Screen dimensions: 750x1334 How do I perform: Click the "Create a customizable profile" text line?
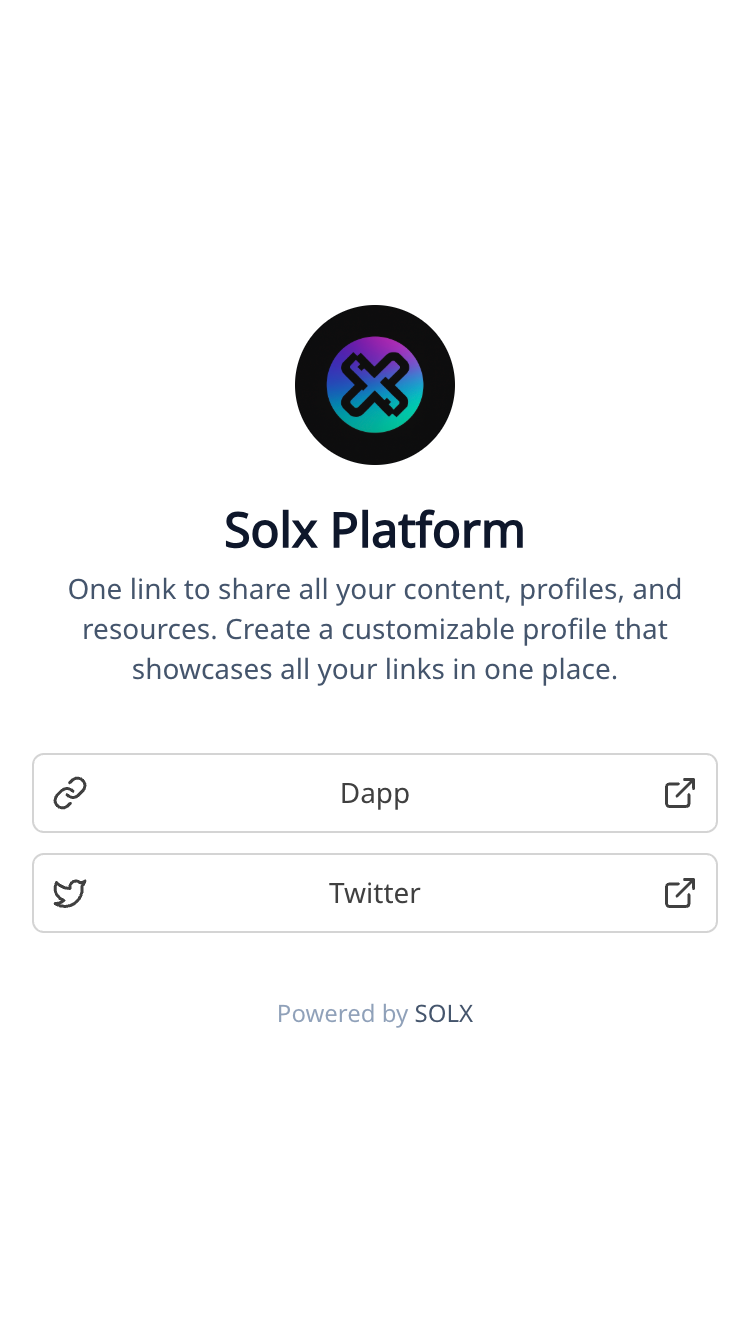446,629
